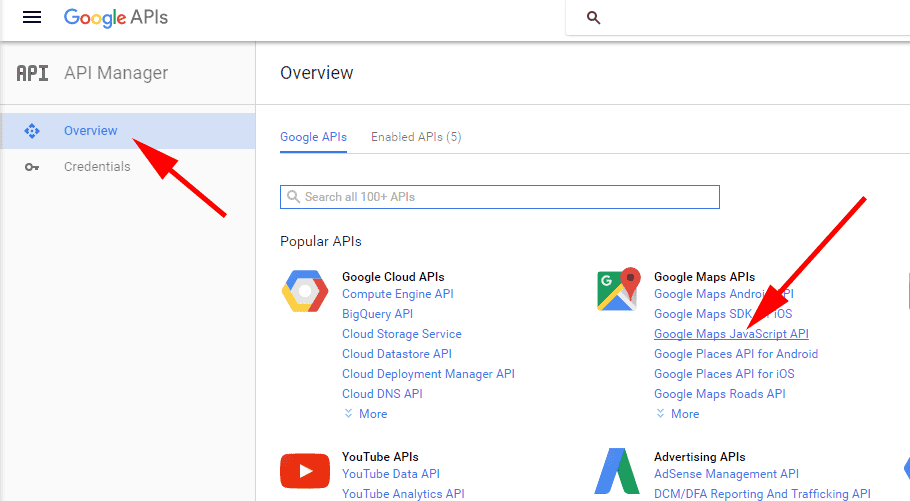
Task: Open Google Maps Roads API link
Action: coord(719,394)
